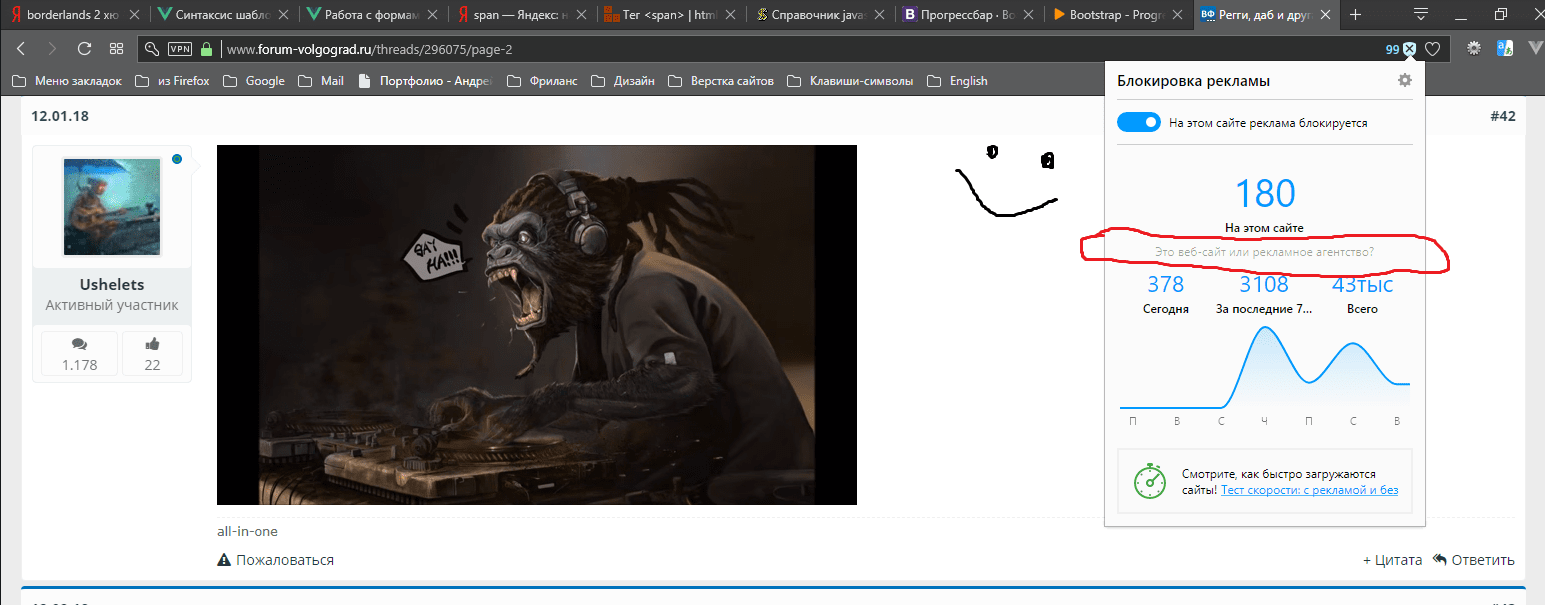Report the post via Пожаловаться
Image resolution: width=1545 pixels, height=605 pixels.
point(276,560)
